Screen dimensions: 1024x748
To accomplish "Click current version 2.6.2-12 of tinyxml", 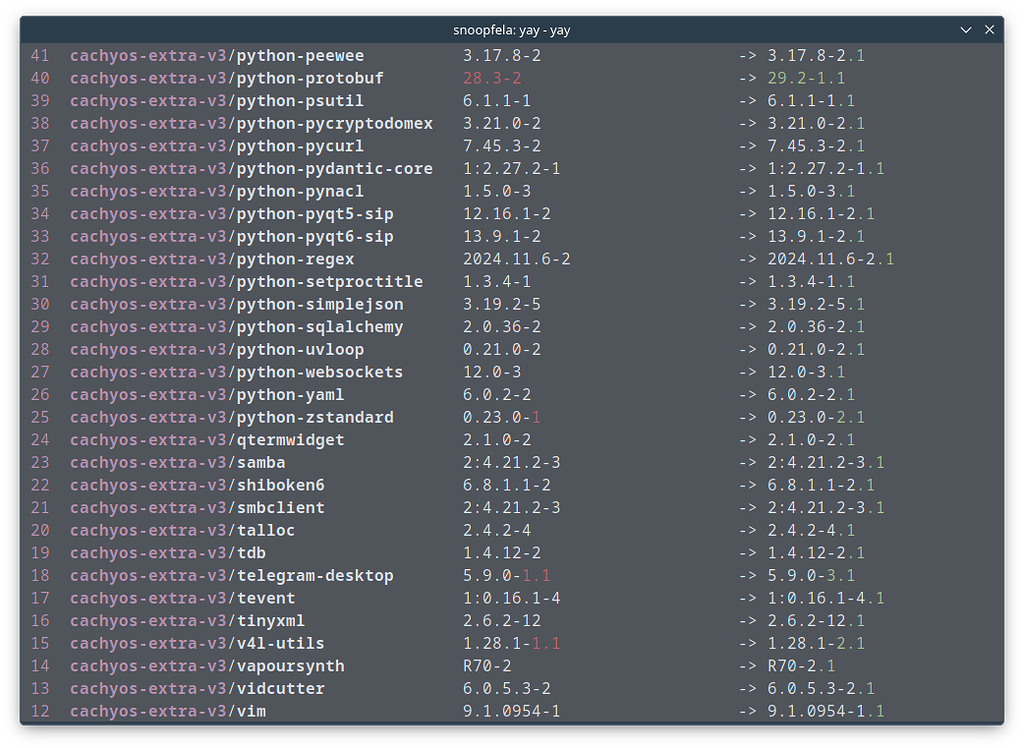I will pyautogui.click(x=502, y=621).
